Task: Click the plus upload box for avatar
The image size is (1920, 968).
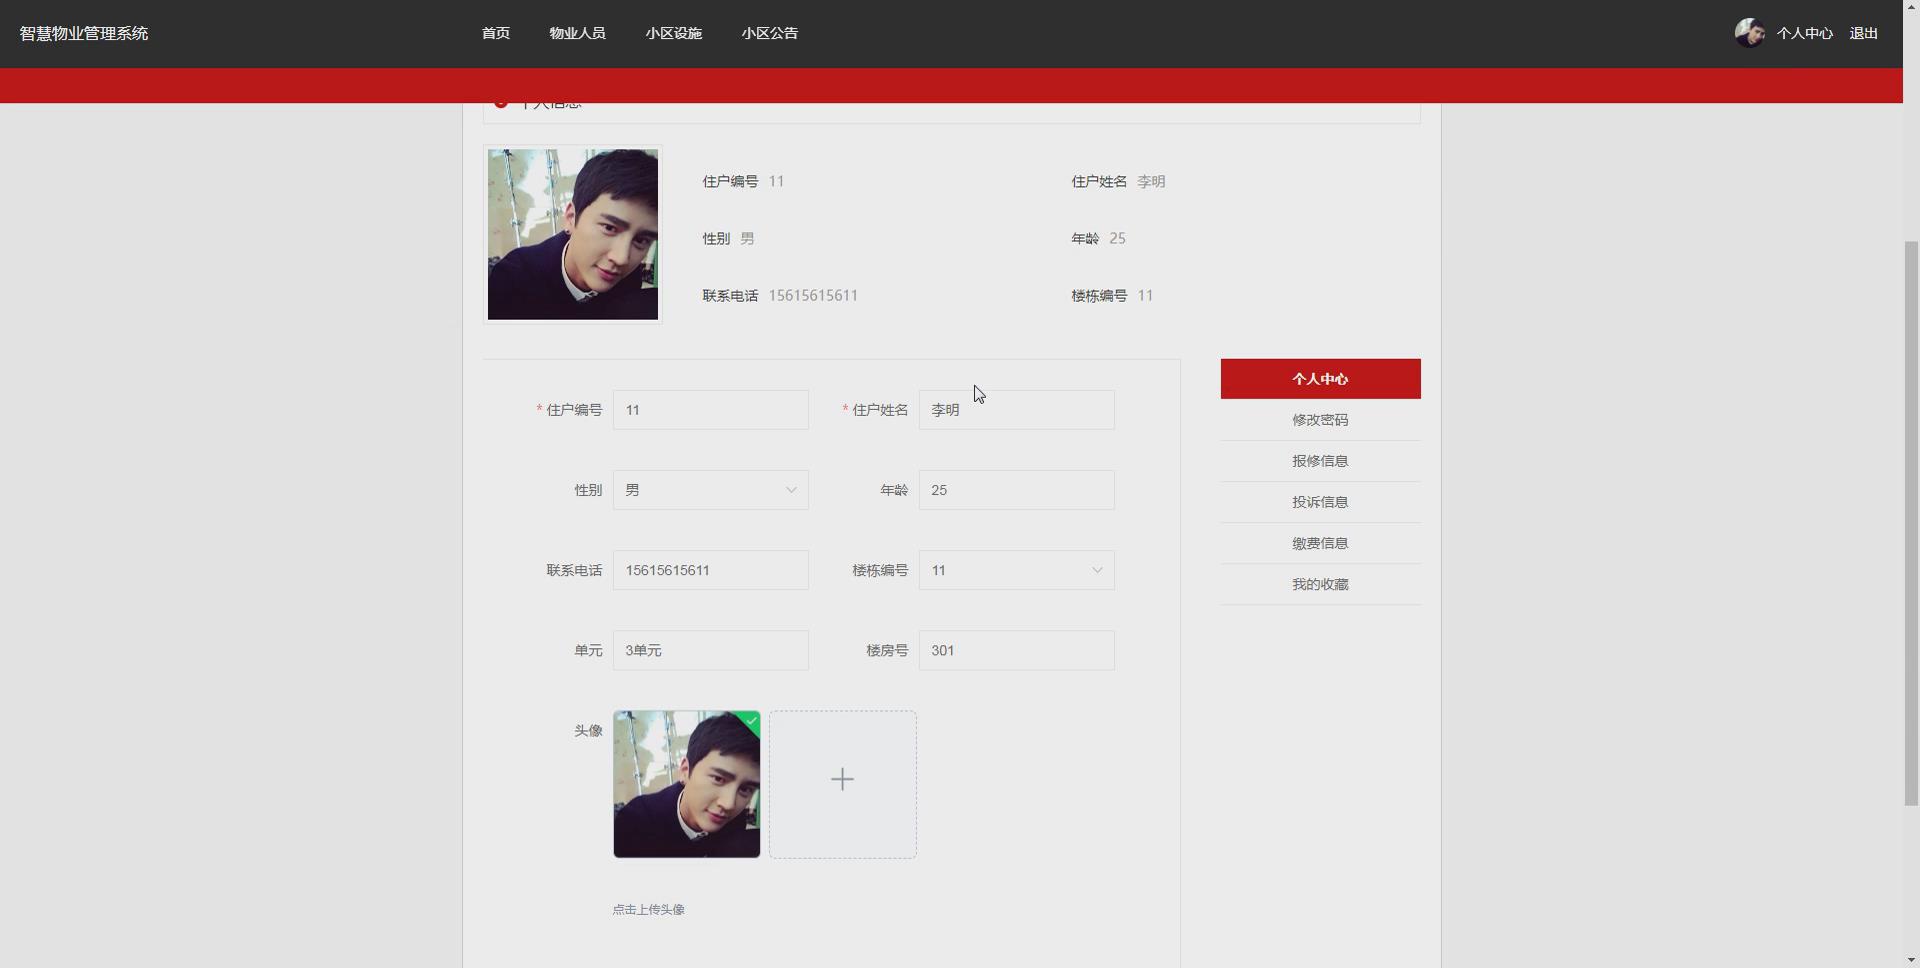Action: 842,784
